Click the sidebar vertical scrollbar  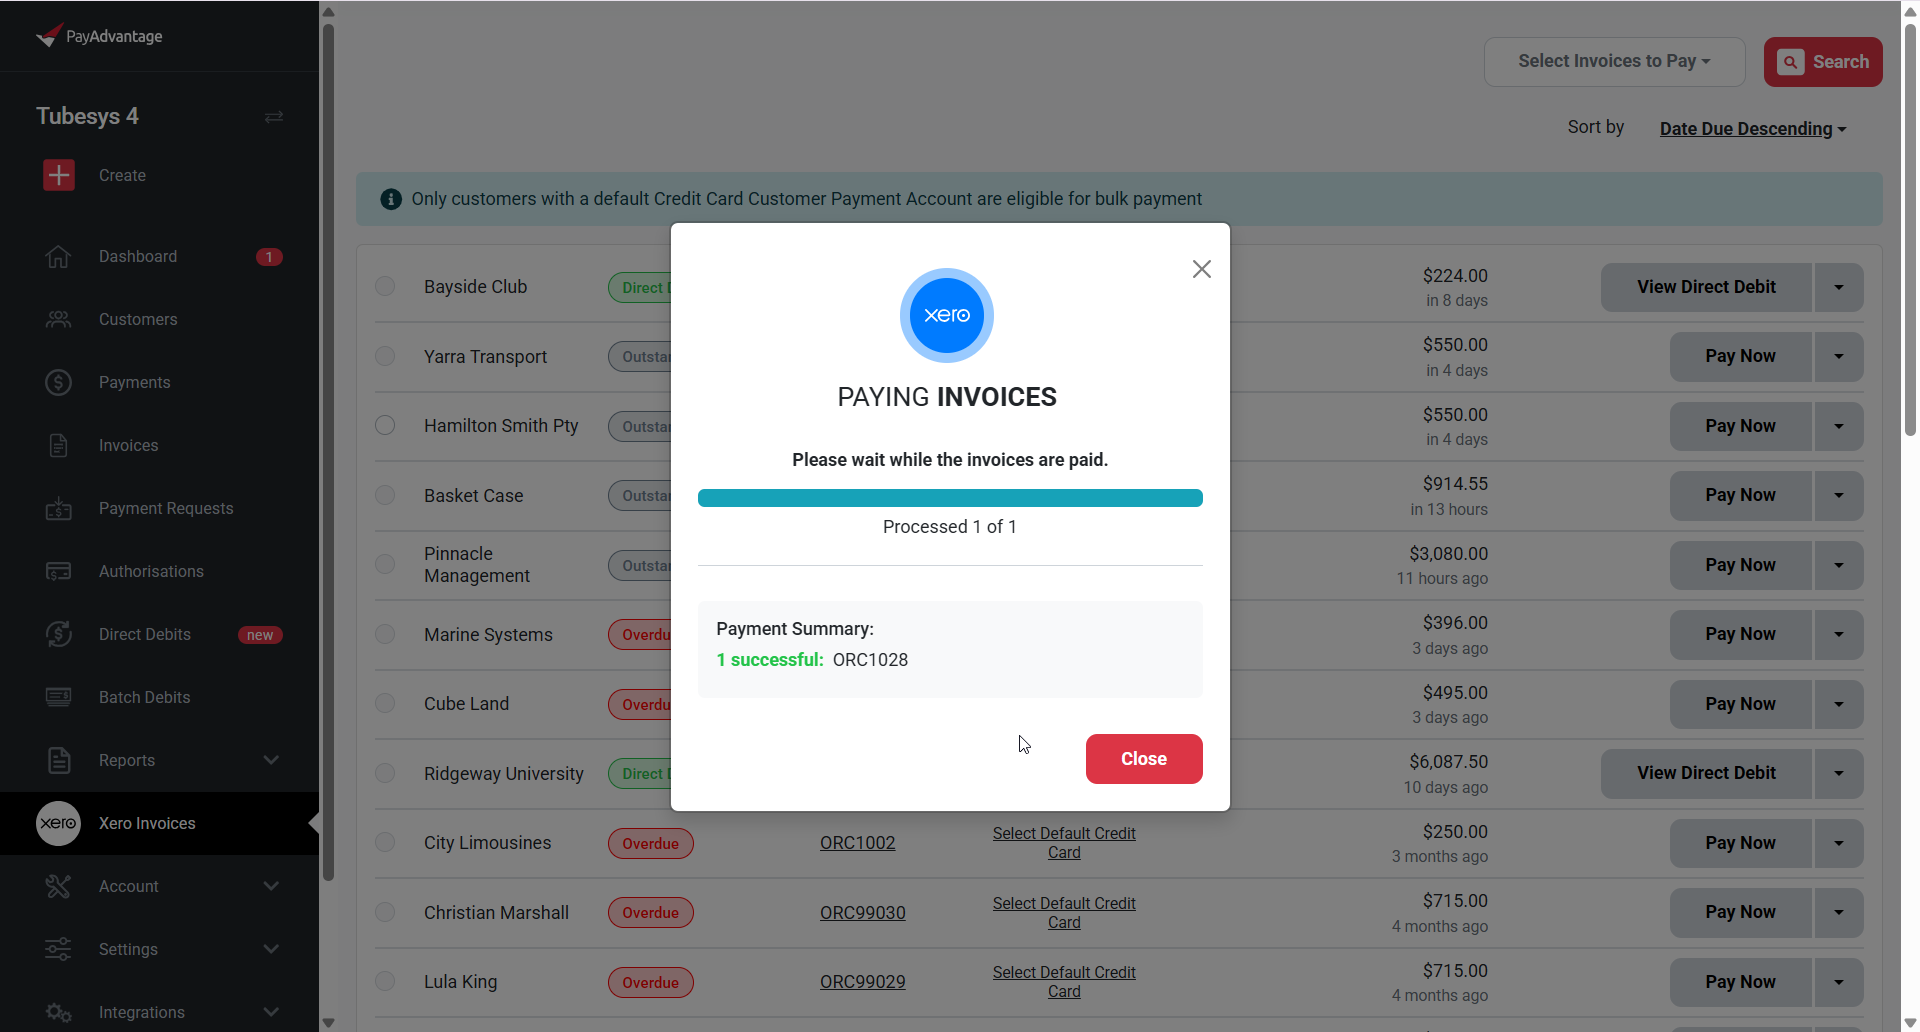click(328, 450)
